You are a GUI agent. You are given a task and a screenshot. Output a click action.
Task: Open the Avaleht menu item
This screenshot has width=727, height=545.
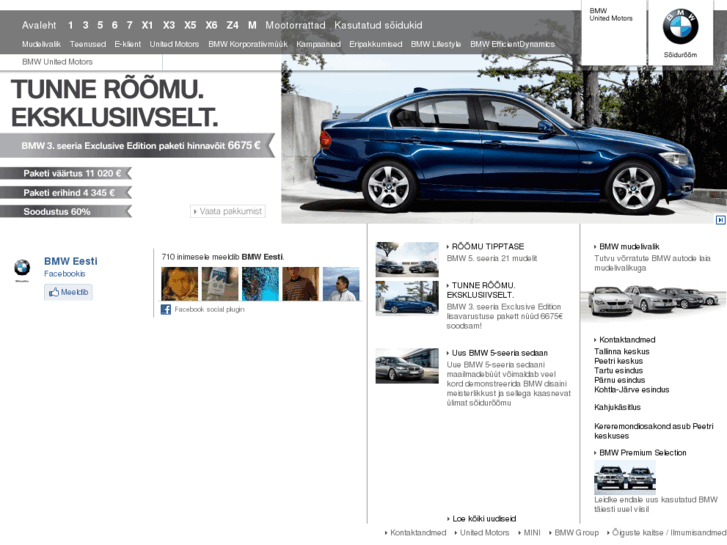pos(39,25)
